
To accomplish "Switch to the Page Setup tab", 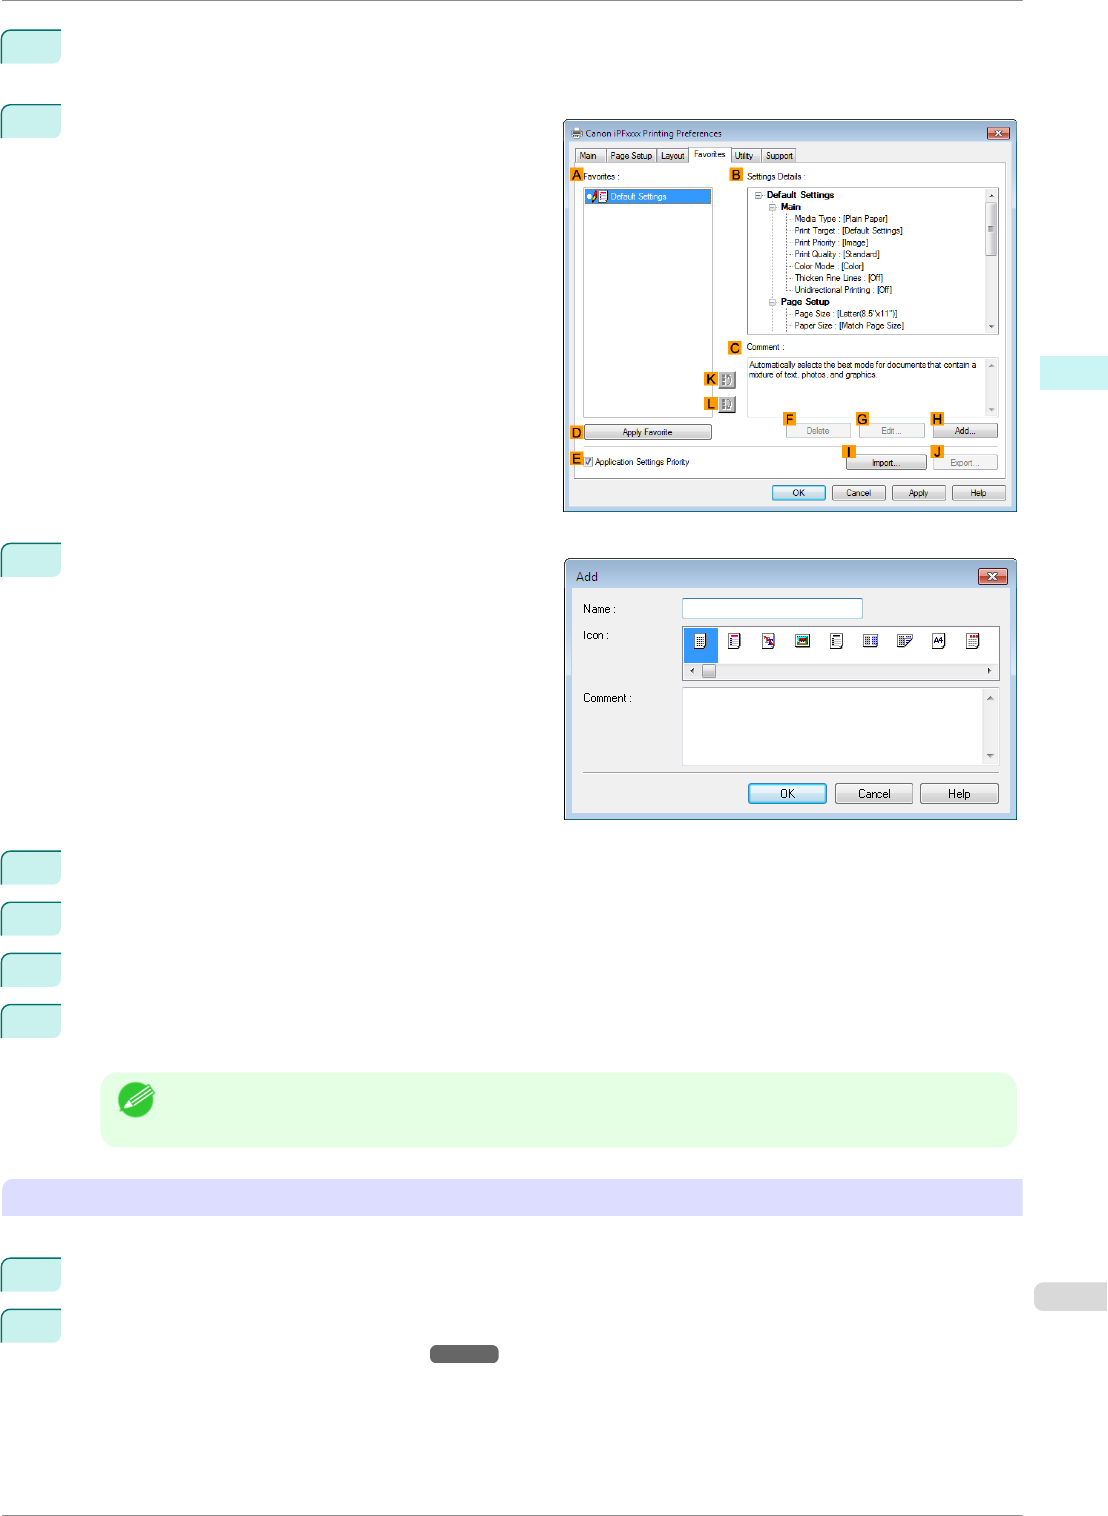I will click(x=631, y=156).
